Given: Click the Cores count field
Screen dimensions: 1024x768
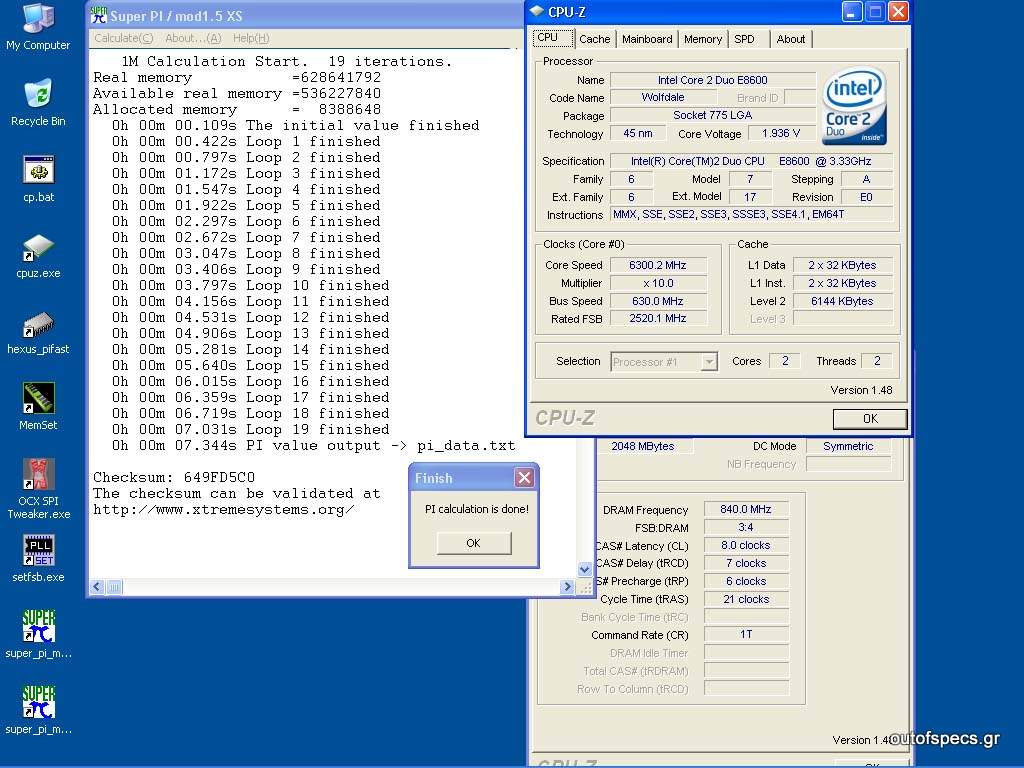Looking at the screenshot, I should pos(785,361).
